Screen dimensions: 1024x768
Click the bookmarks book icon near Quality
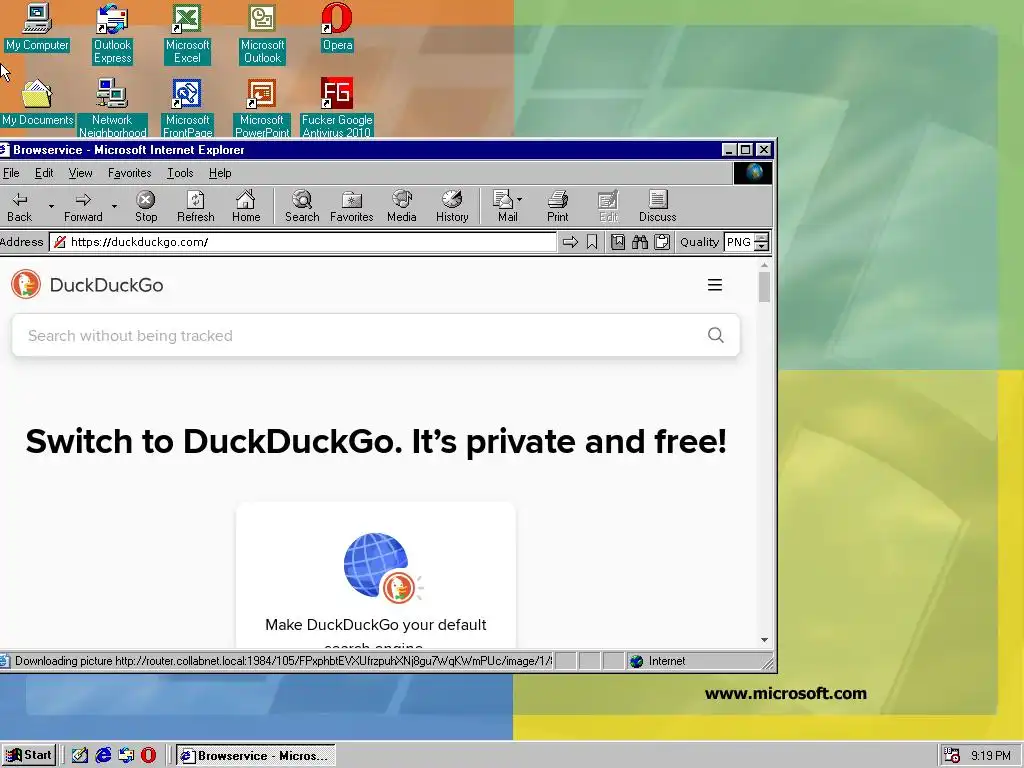pos(618,242)
